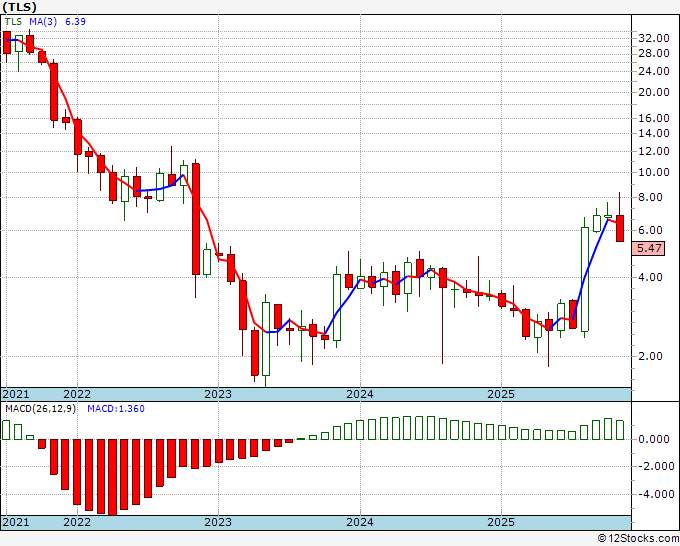Click the 24.00 price axis label
Screen dimensions: 680x546
point(654,71)
